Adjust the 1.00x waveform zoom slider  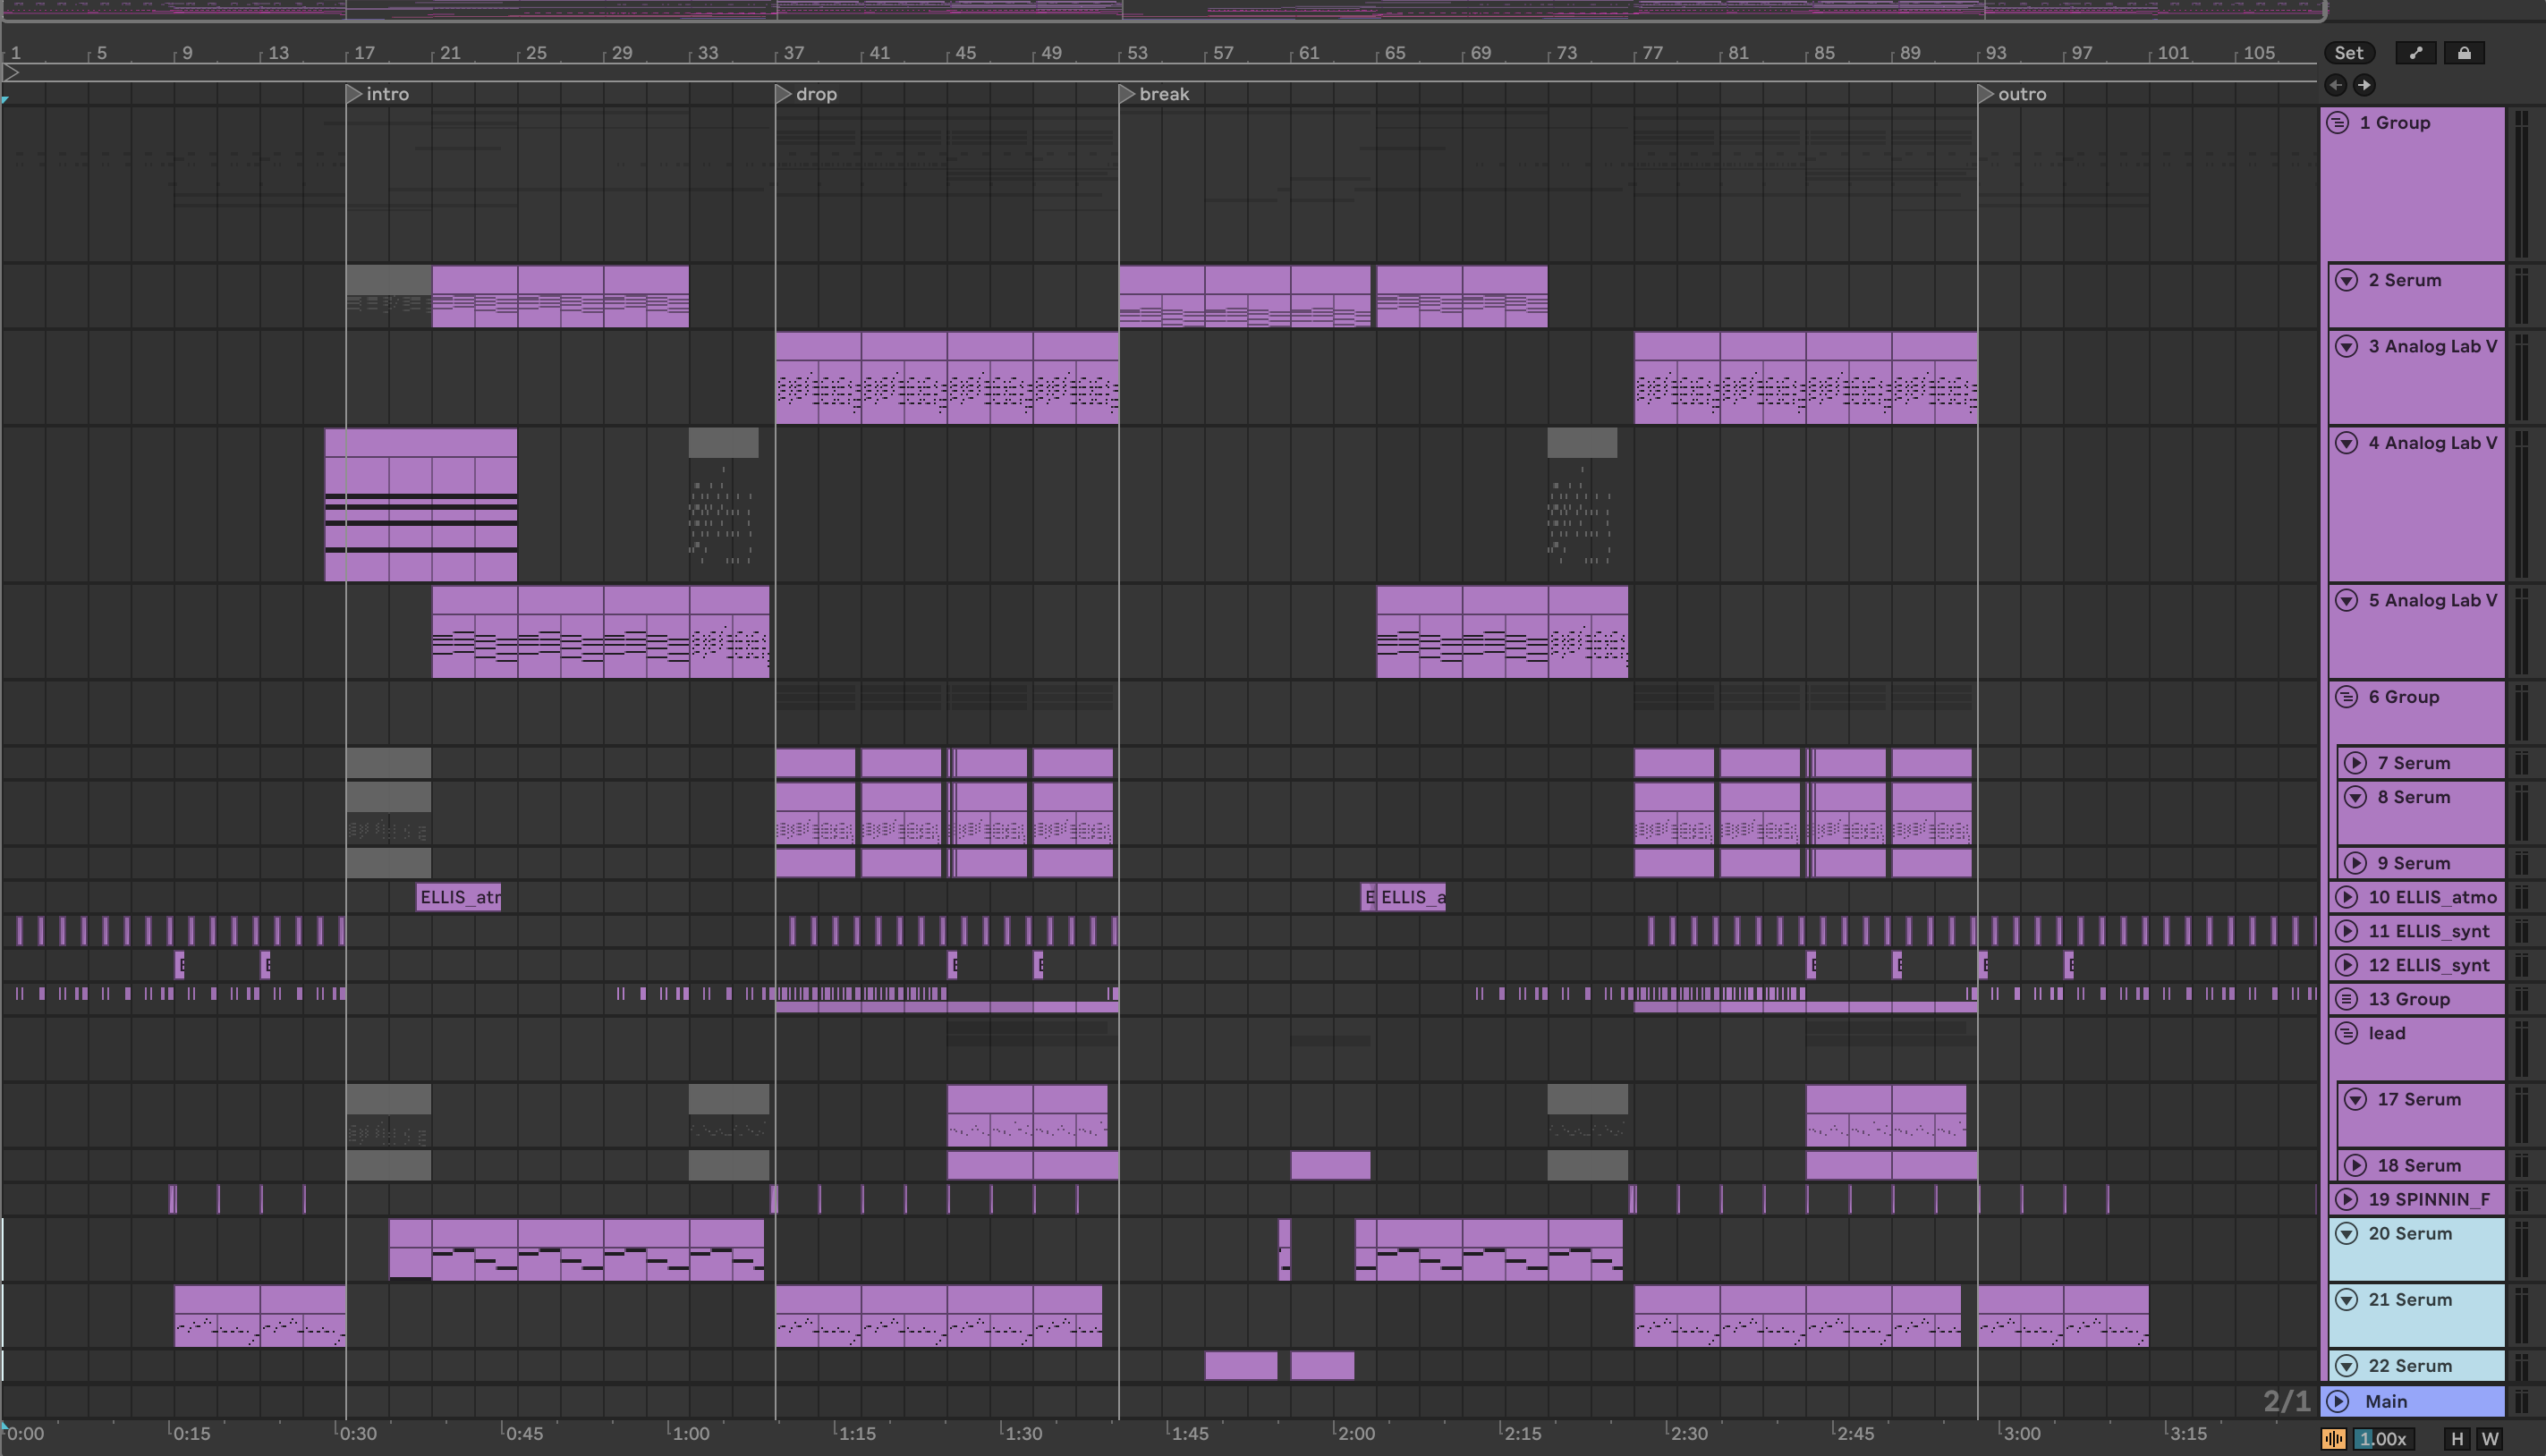click(x=2383, y=1439)
